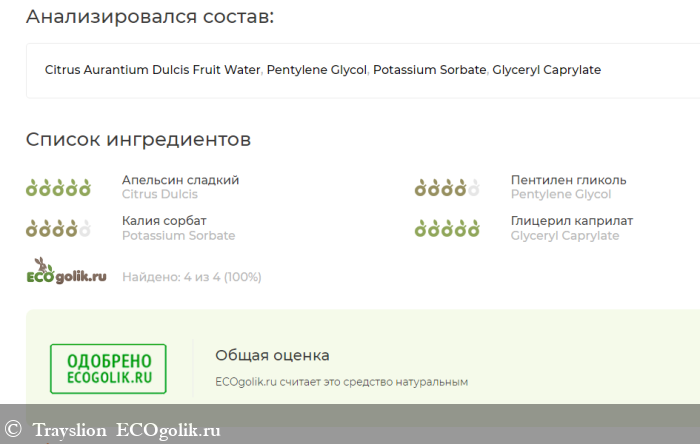Image resolution: width=700 pixels, height=444 pixels.
Task: Click the rating icons beside Калия сорбат
Action: (58, 229)
